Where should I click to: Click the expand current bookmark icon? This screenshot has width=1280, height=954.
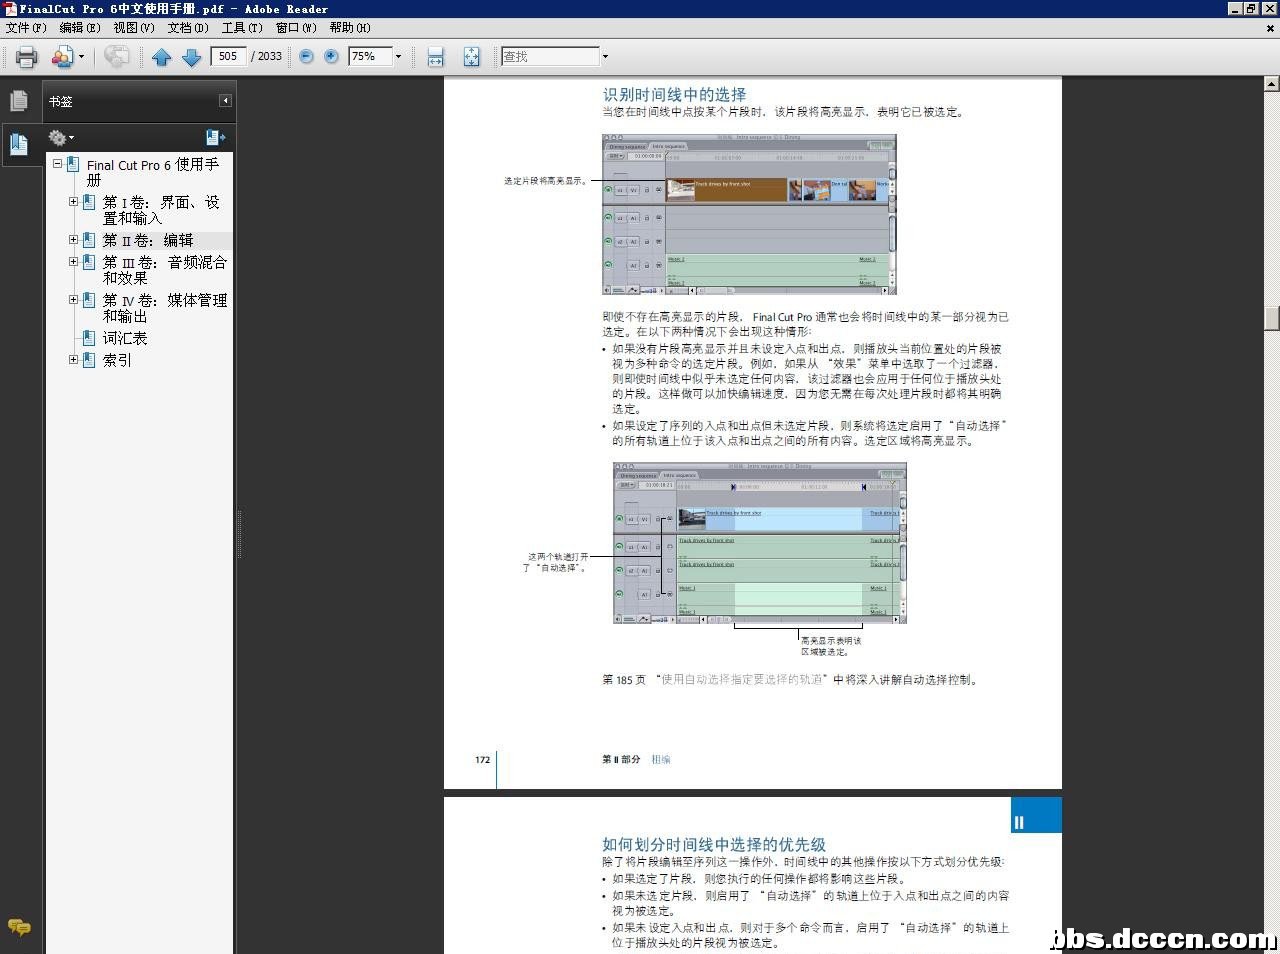pyautogui.click(x=215, y=138)
